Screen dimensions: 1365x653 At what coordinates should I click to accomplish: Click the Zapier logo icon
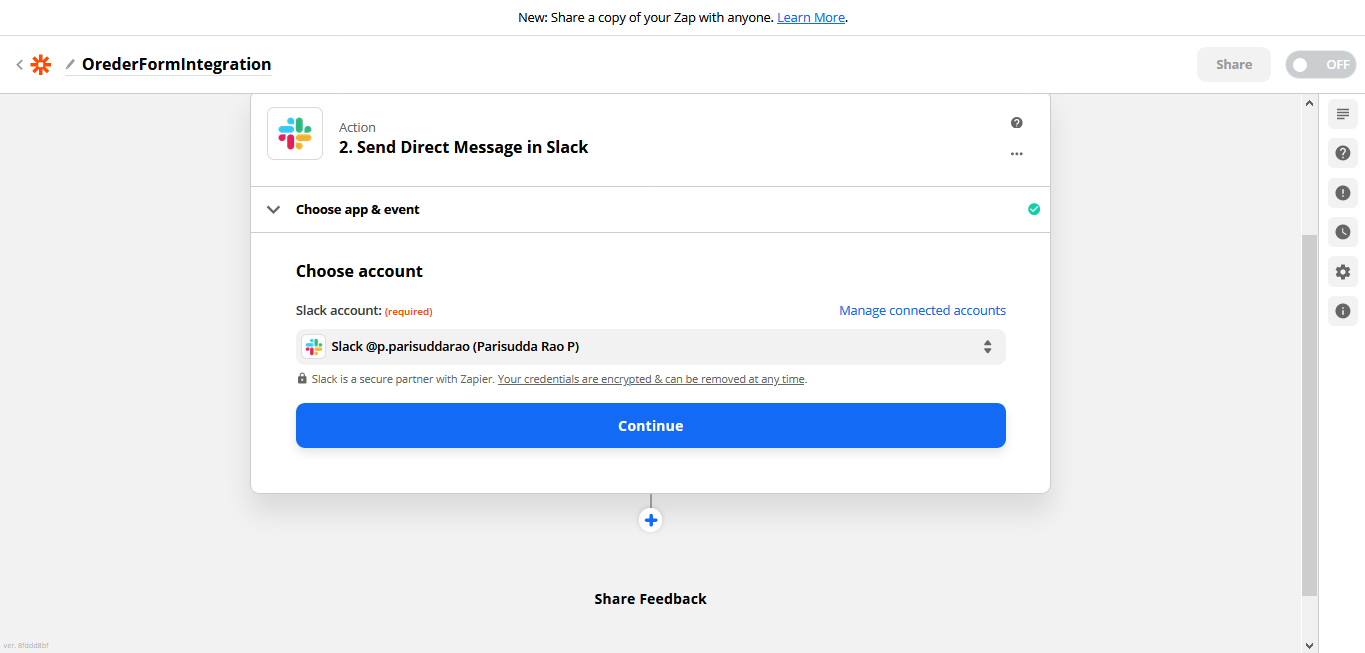pos(41,65)
